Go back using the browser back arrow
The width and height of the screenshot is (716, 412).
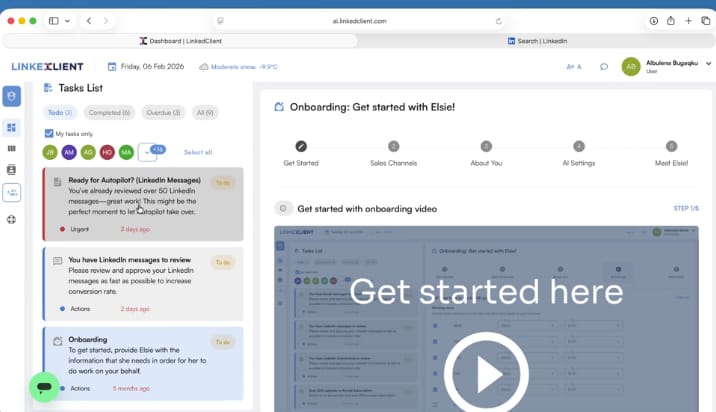(89, 21)
